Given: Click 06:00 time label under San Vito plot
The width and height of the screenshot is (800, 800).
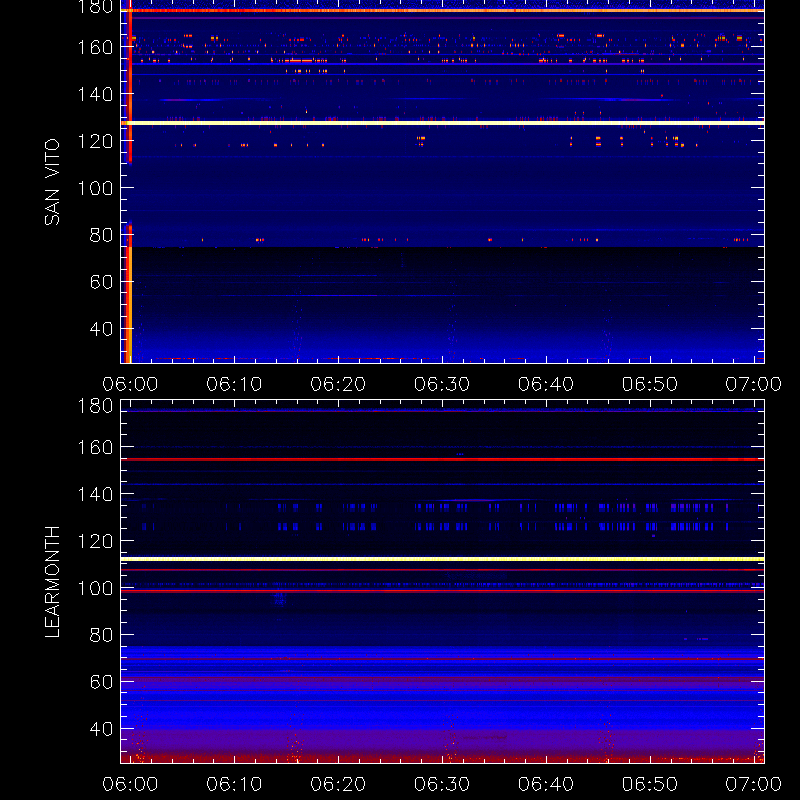Looking at the screenshot, I should point(130,384).
